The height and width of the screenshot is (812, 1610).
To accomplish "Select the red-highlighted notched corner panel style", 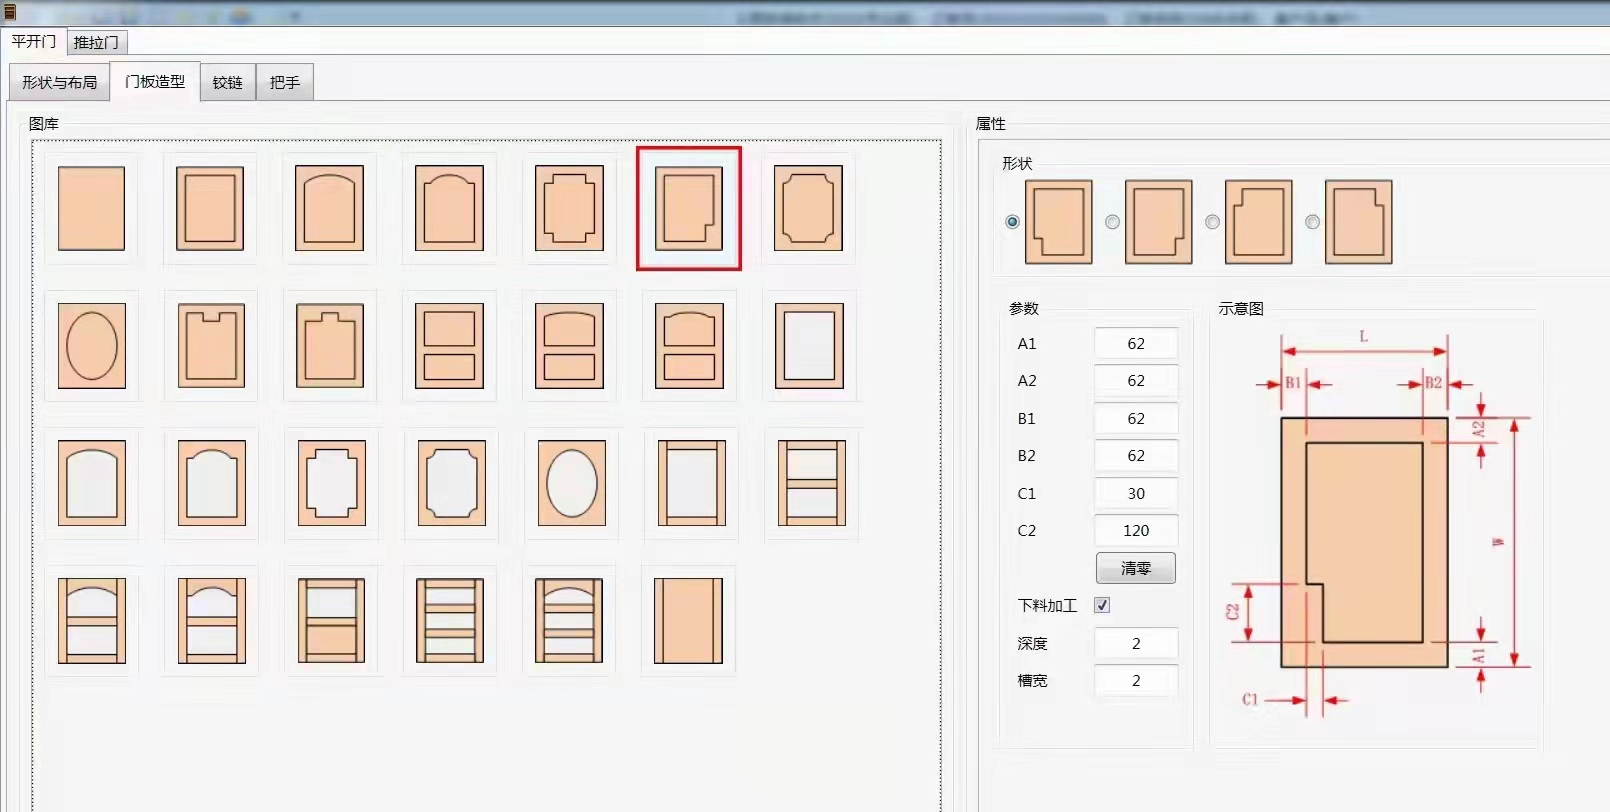I will coord(688,208).
